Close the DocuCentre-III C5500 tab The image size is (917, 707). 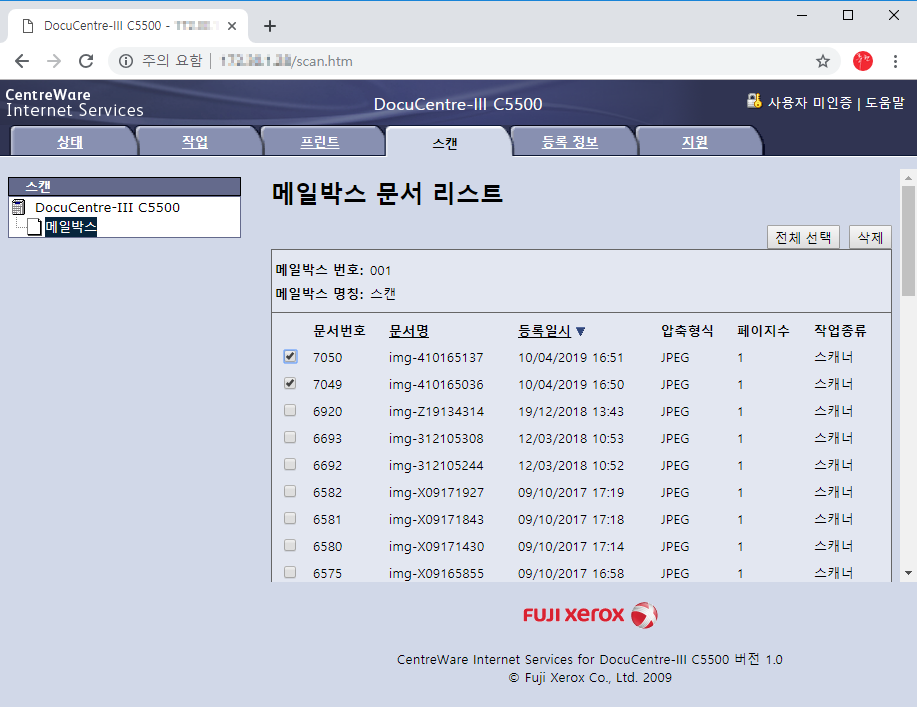(x=232, y=26)
